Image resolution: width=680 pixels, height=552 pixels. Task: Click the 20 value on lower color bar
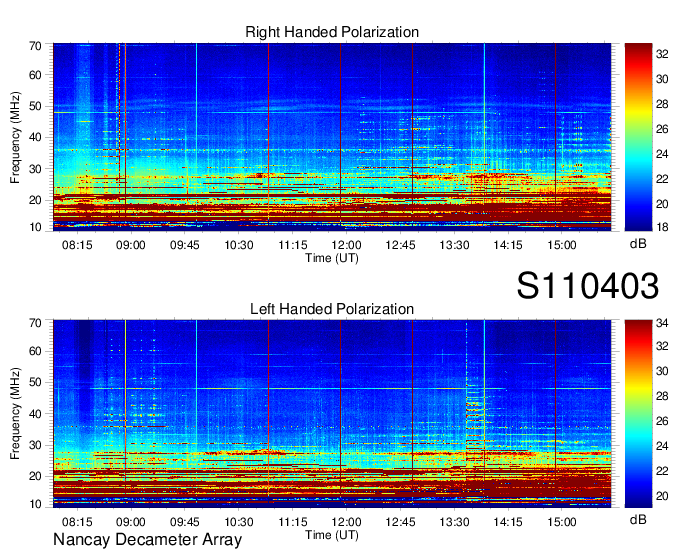662,496
